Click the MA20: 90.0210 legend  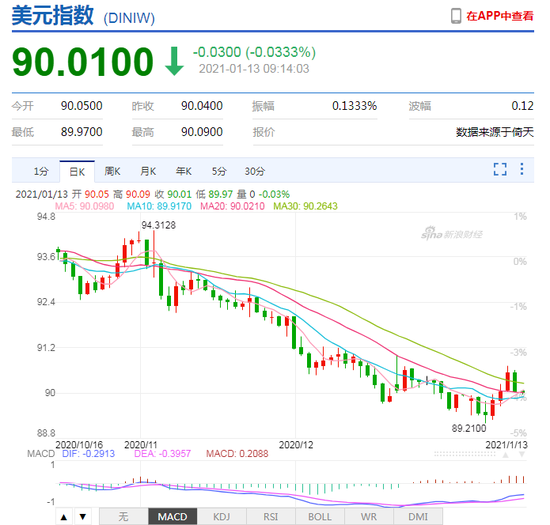click(232, 206)
